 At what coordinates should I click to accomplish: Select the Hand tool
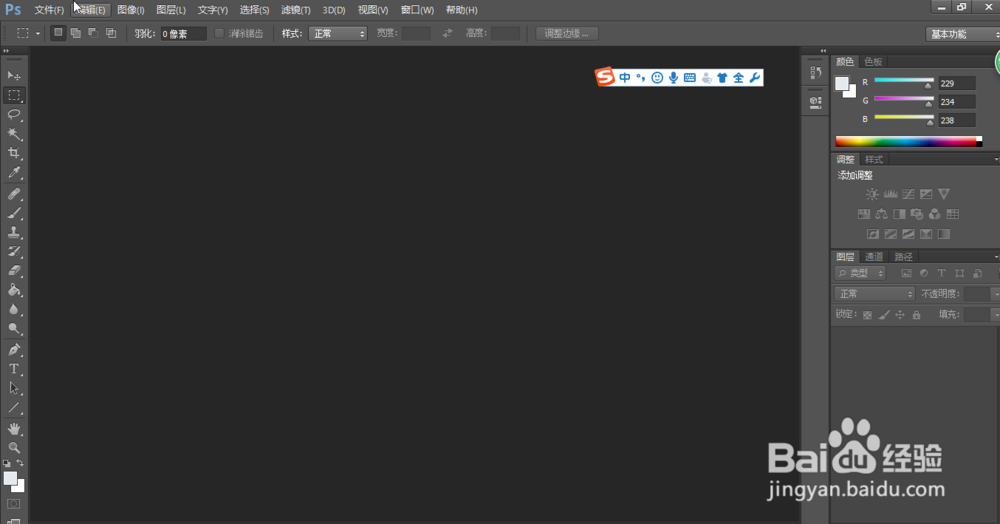(13, 429)
